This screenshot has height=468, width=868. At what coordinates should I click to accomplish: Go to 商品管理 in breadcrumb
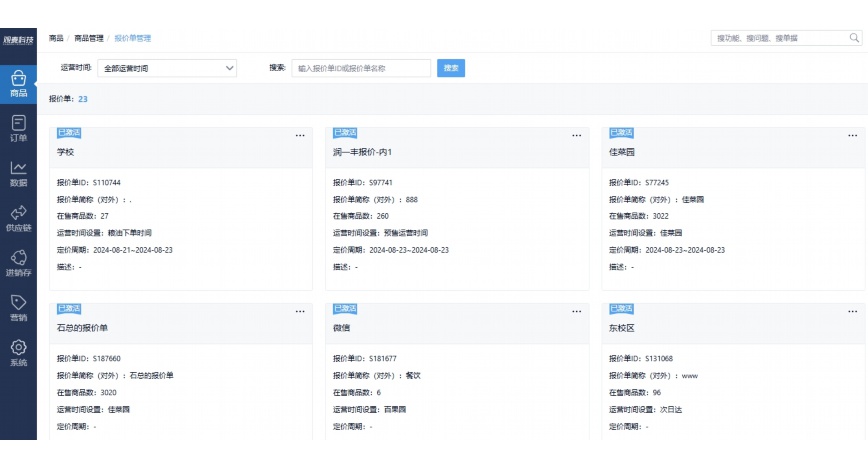click(89, 38)
